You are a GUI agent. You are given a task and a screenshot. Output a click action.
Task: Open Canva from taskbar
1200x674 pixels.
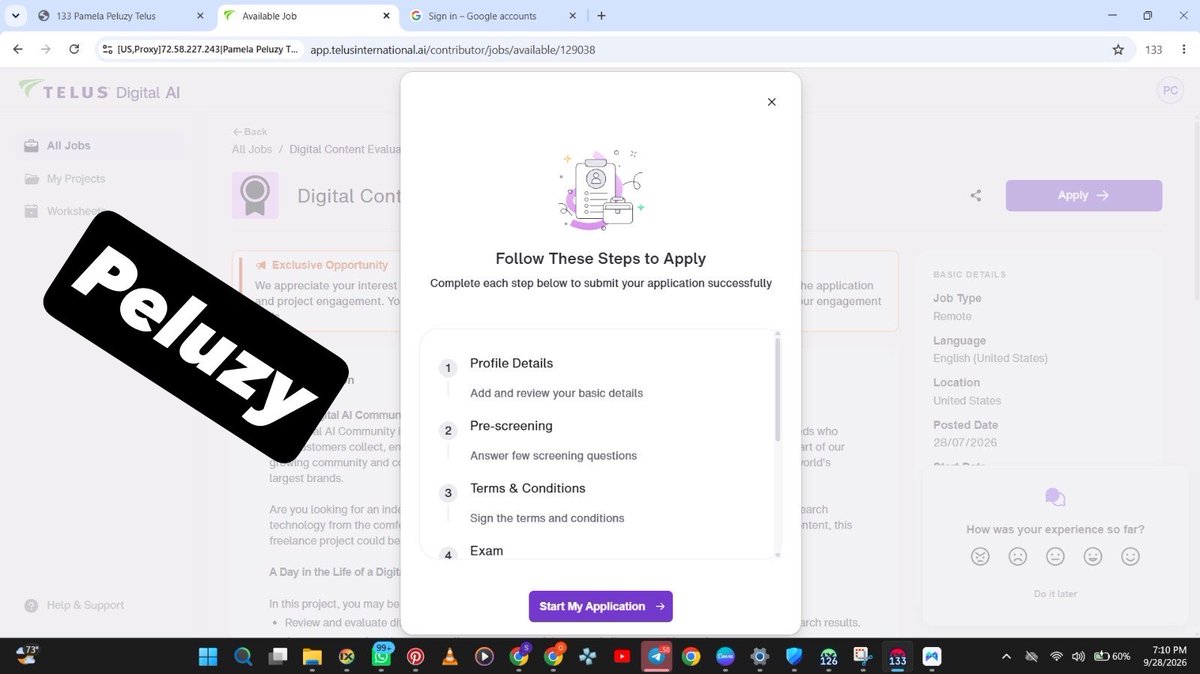coord(726,657)
